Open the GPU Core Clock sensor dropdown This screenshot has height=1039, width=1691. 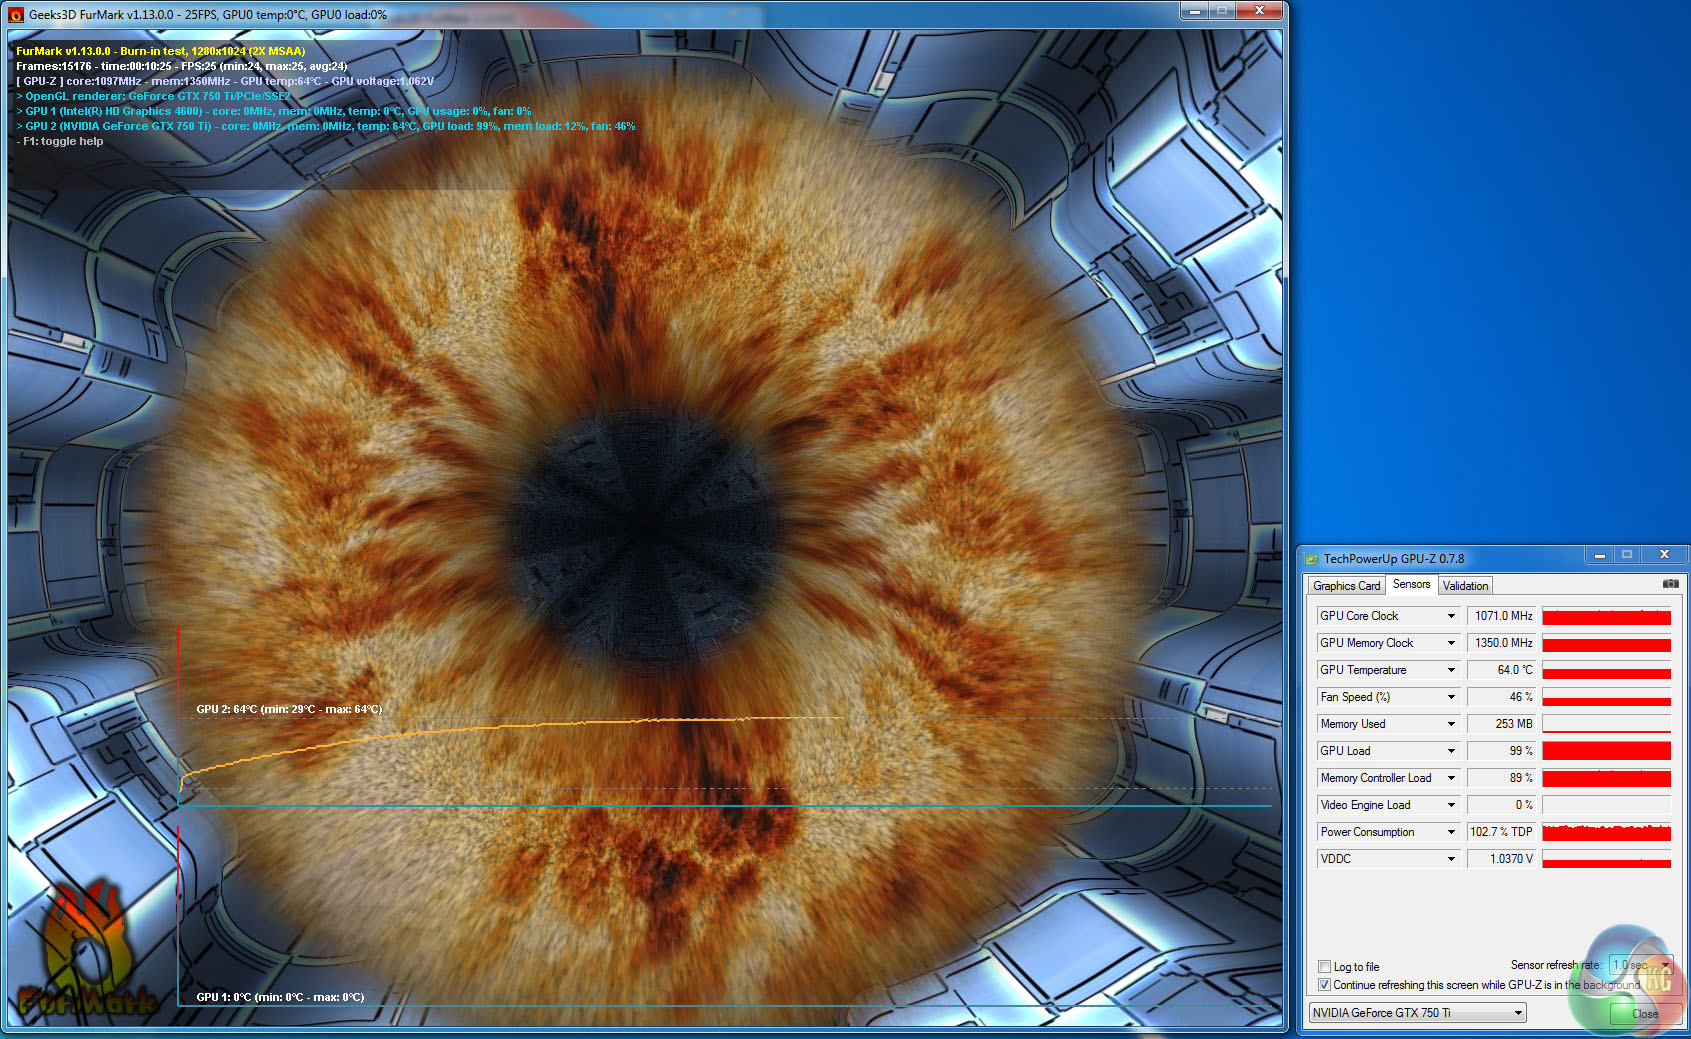(x=1451, y=616)
